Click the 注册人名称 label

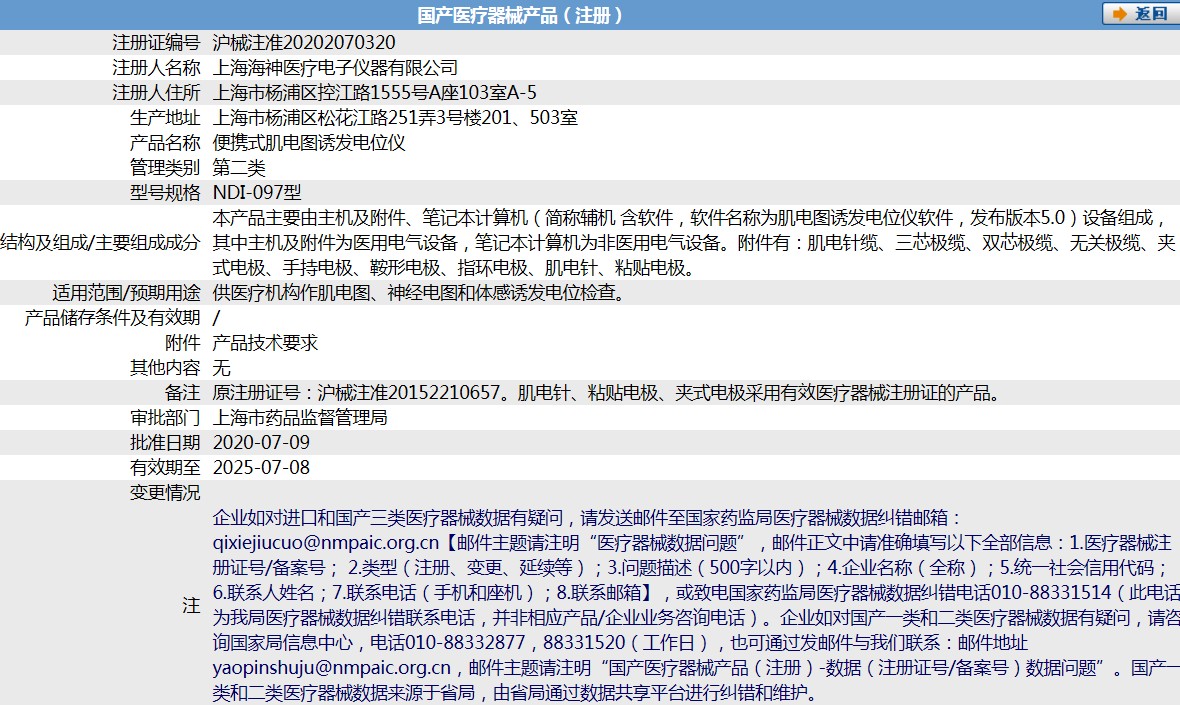click(157, 68)
